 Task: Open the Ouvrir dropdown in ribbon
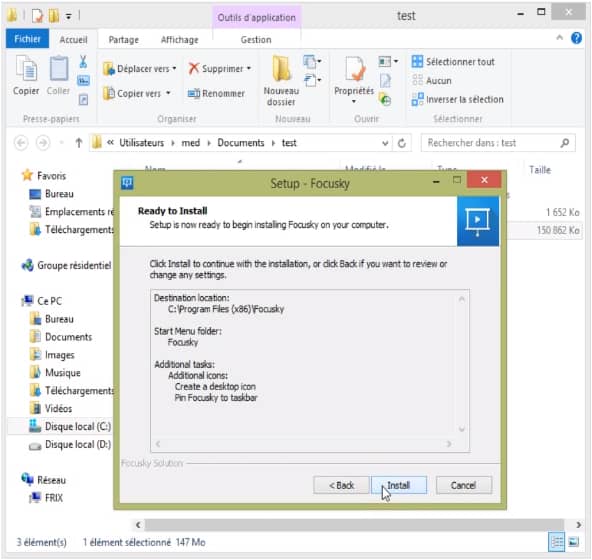click(x=388, y=61)
